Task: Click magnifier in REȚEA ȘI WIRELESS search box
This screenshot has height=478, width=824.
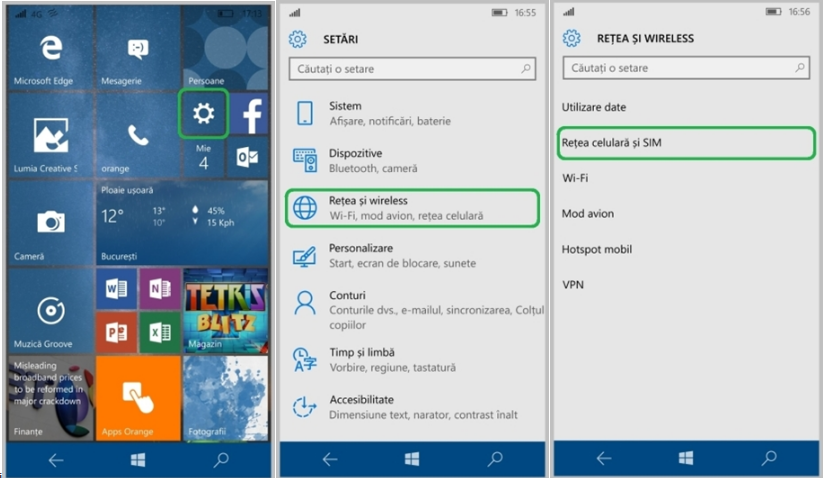Action: pos(799,67)
